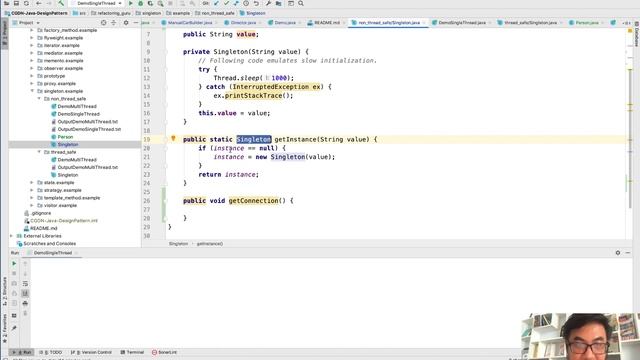640x360 pixels.
Task: Click the Synchronize refresh icon in toolbar
Action: click(27, 3)
